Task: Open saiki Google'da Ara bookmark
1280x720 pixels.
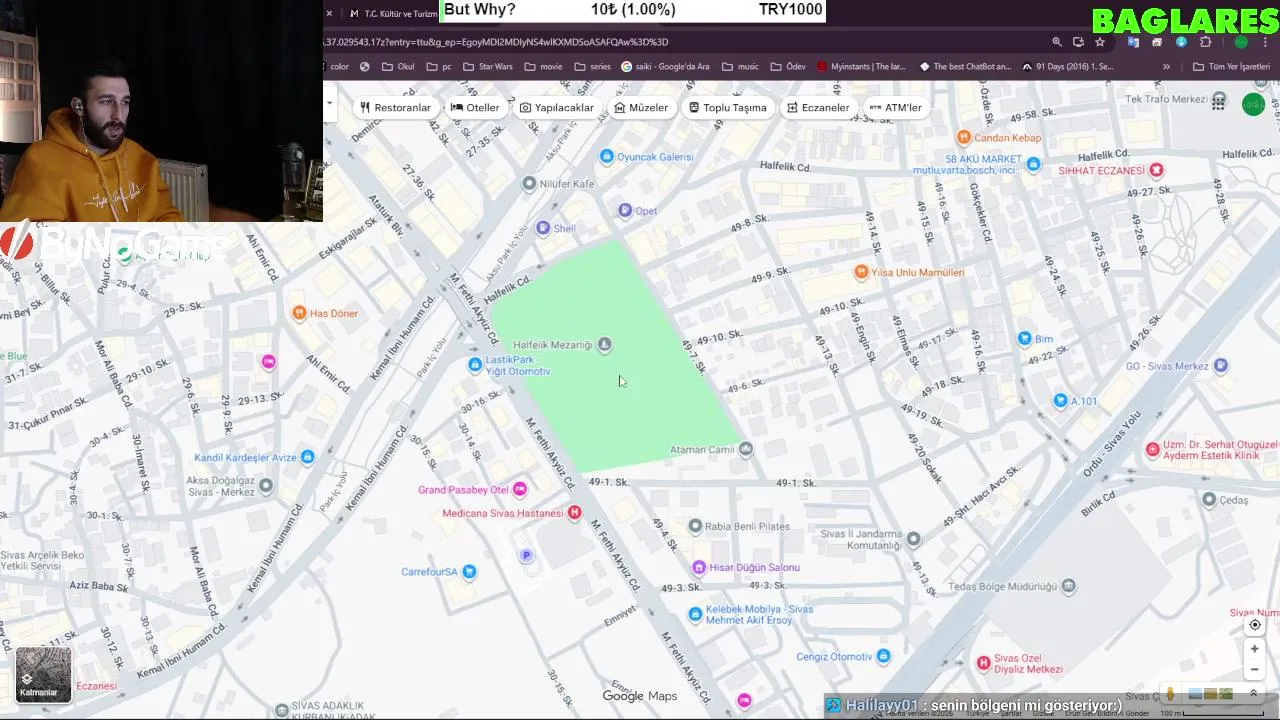Action: 665,67
